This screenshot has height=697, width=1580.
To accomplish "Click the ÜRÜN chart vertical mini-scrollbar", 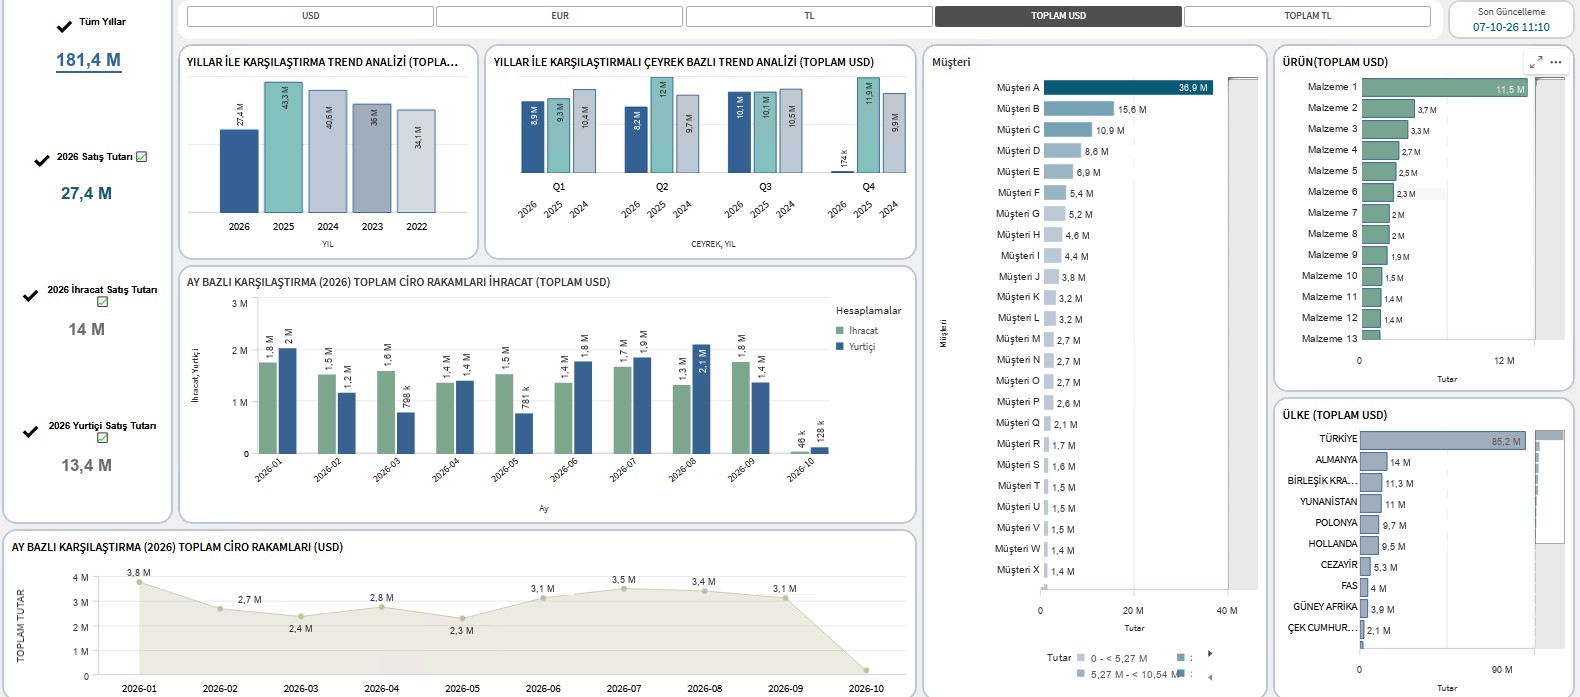I will coord(1549,210).
